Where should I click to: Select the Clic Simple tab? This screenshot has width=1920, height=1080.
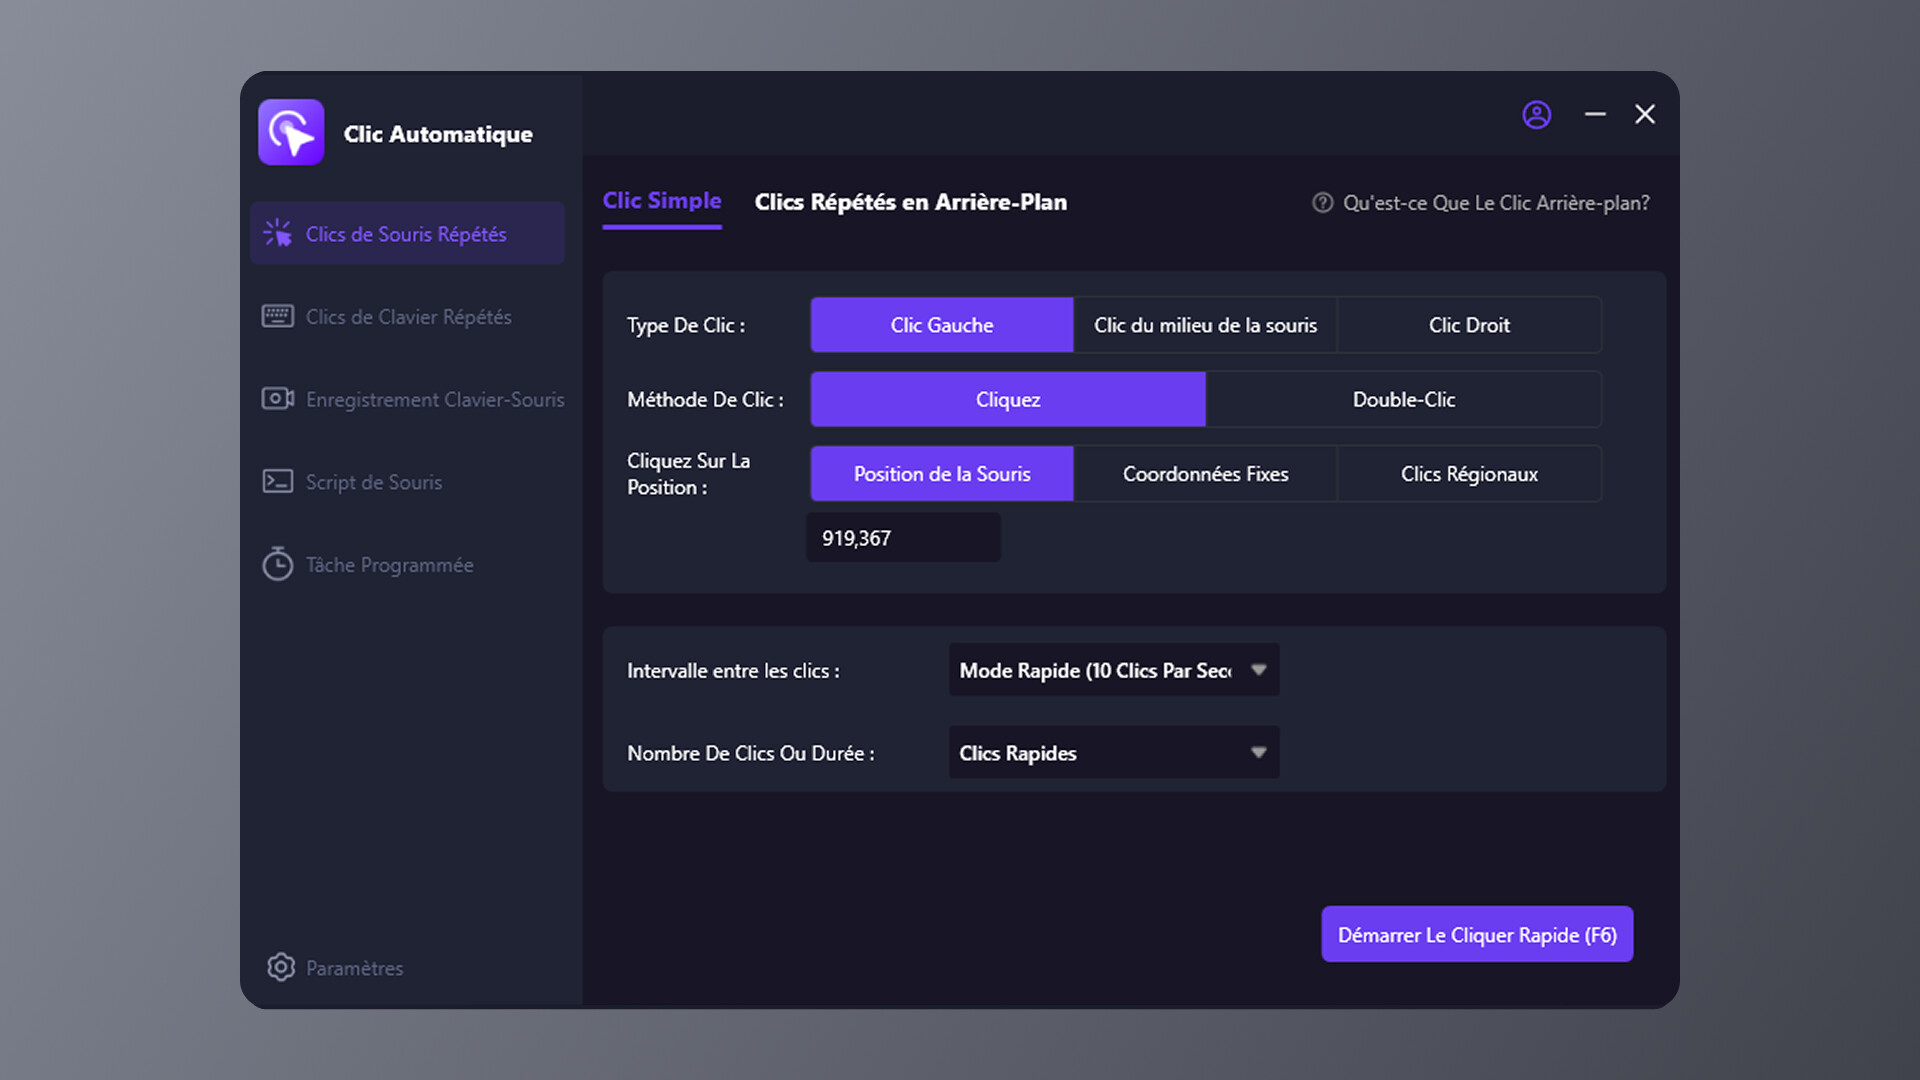661,201
